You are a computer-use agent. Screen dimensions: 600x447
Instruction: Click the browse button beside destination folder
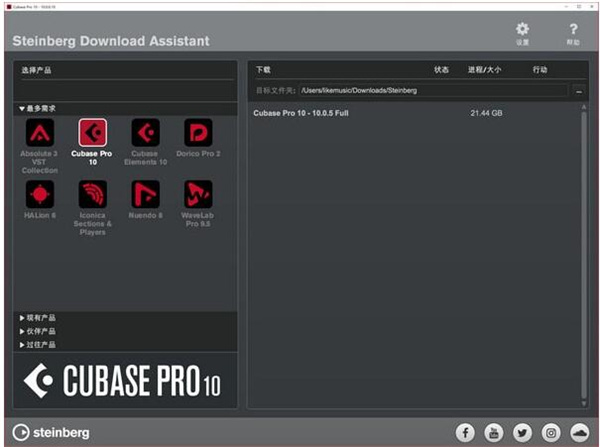click(579, 91)
